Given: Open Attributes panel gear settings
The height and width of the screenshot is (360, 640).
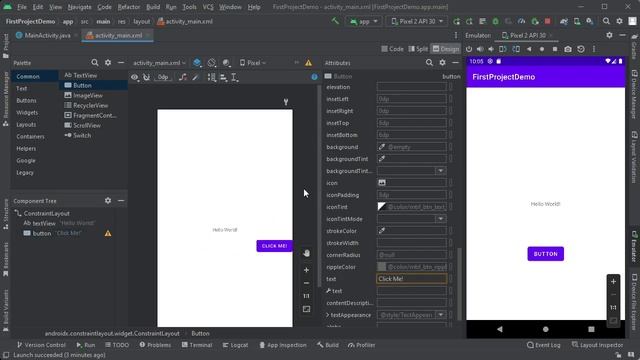Looking at the screenshot, I should [x=442, y=62].
